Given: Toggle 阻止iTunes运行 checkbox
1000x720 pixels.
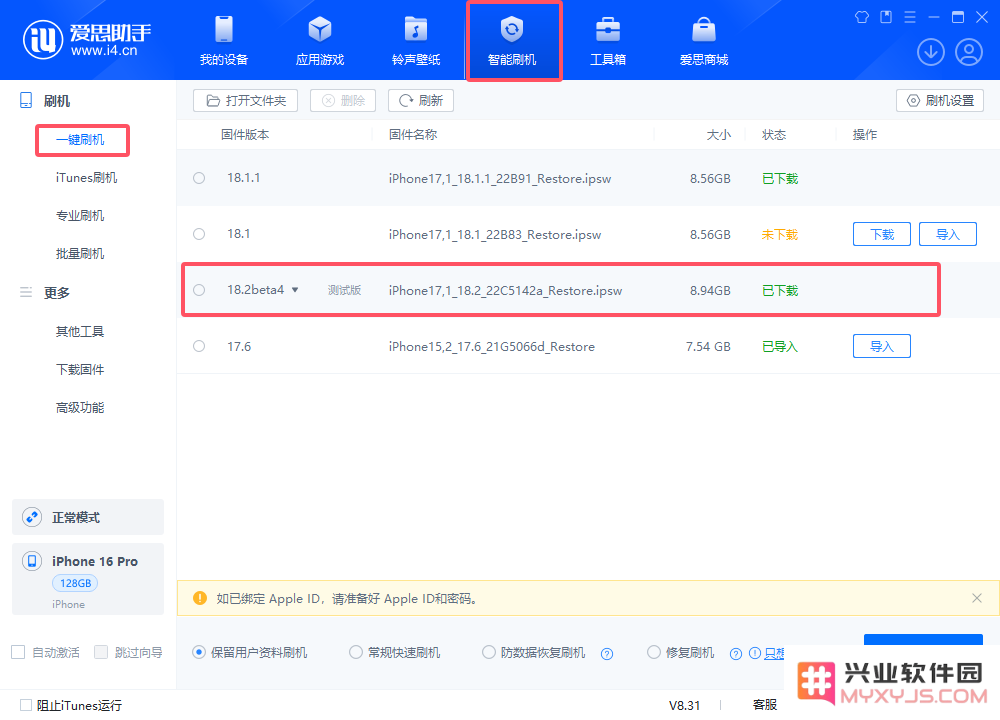Looking at the screenshot, I should pyautogui.click(x=26, y=705).
